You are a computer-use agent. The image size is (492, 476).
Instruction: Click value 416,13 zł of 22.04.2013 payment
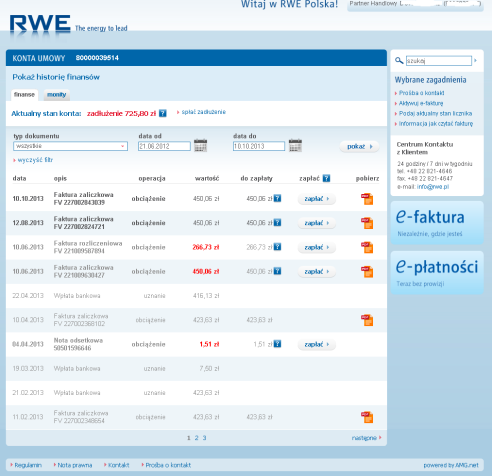[206, 296]
